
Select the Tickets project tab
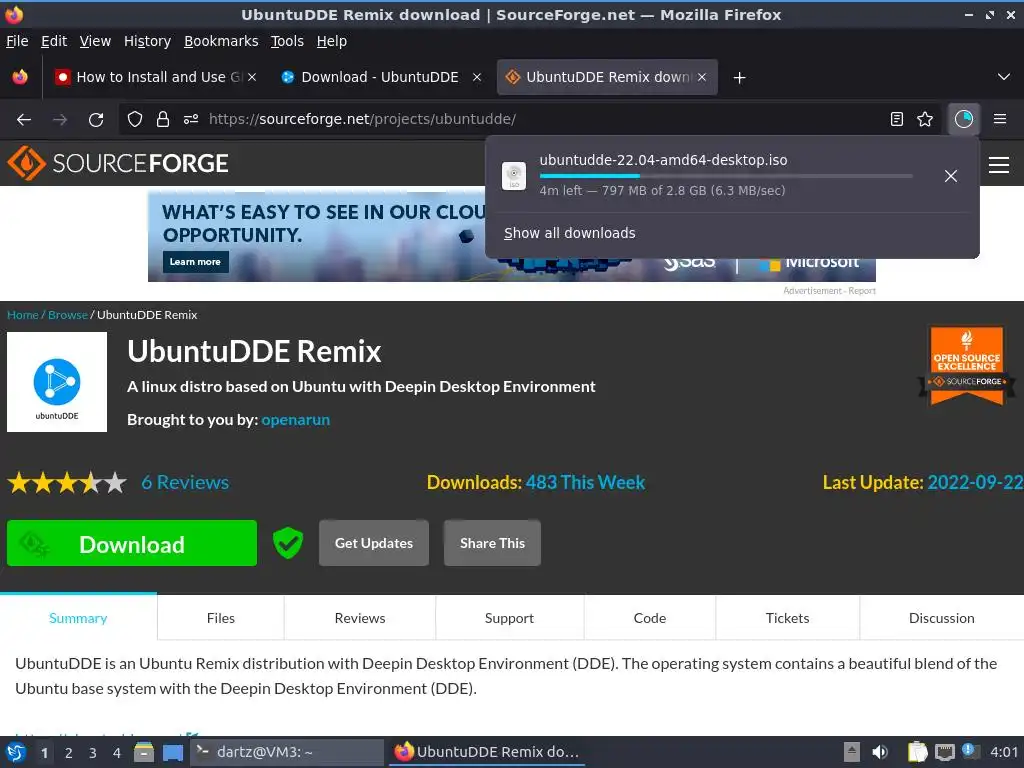[x=788, y=618]
